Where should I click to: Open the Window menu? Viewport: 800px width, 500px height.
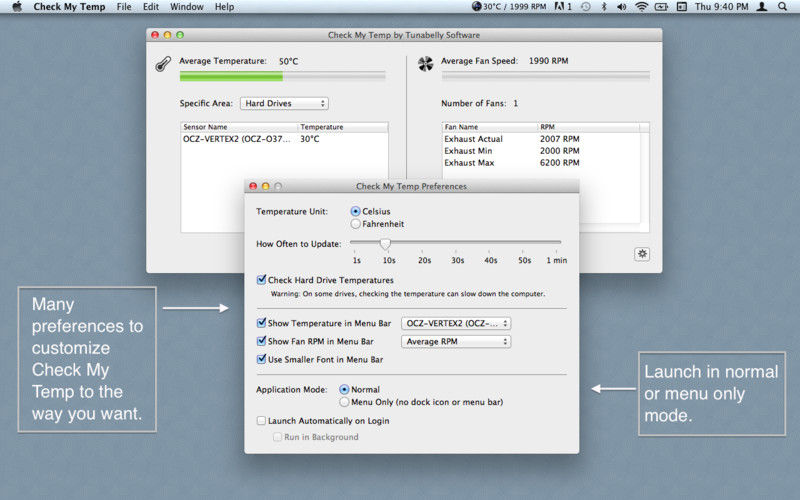[x=187, y=7]
